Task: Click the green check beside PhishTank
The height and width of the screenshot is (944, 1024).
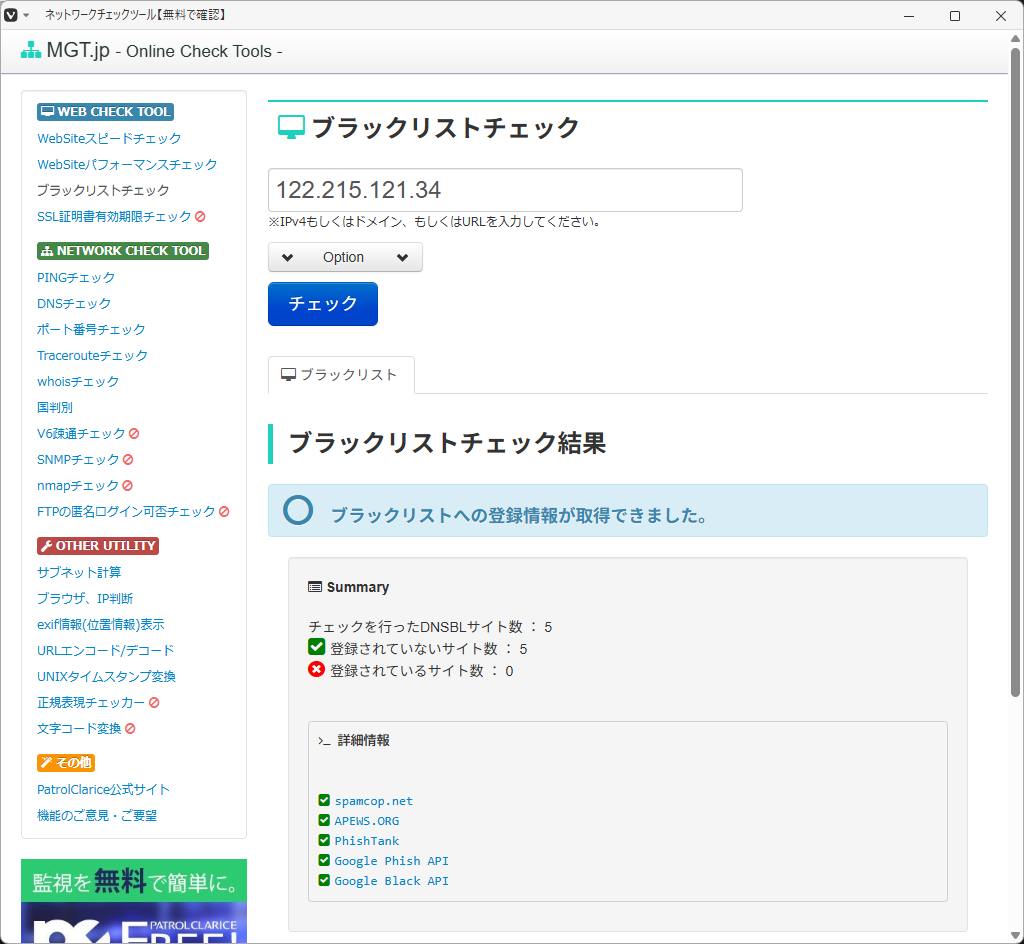Action: tap(324, 840)
